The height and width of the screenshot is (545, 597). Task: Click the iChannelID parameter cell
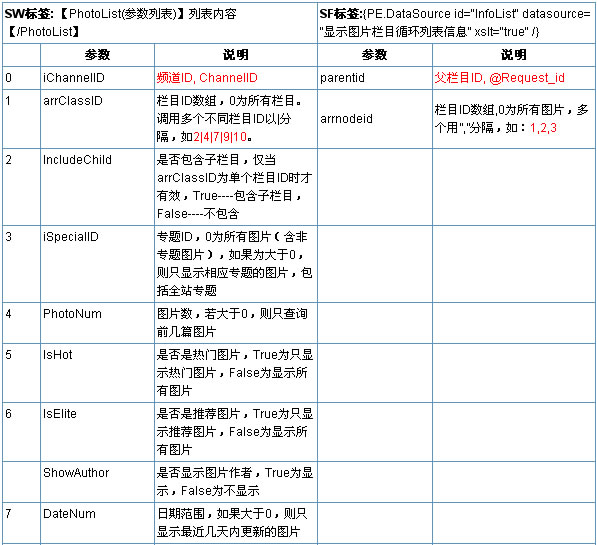click(x=97, y=78)
